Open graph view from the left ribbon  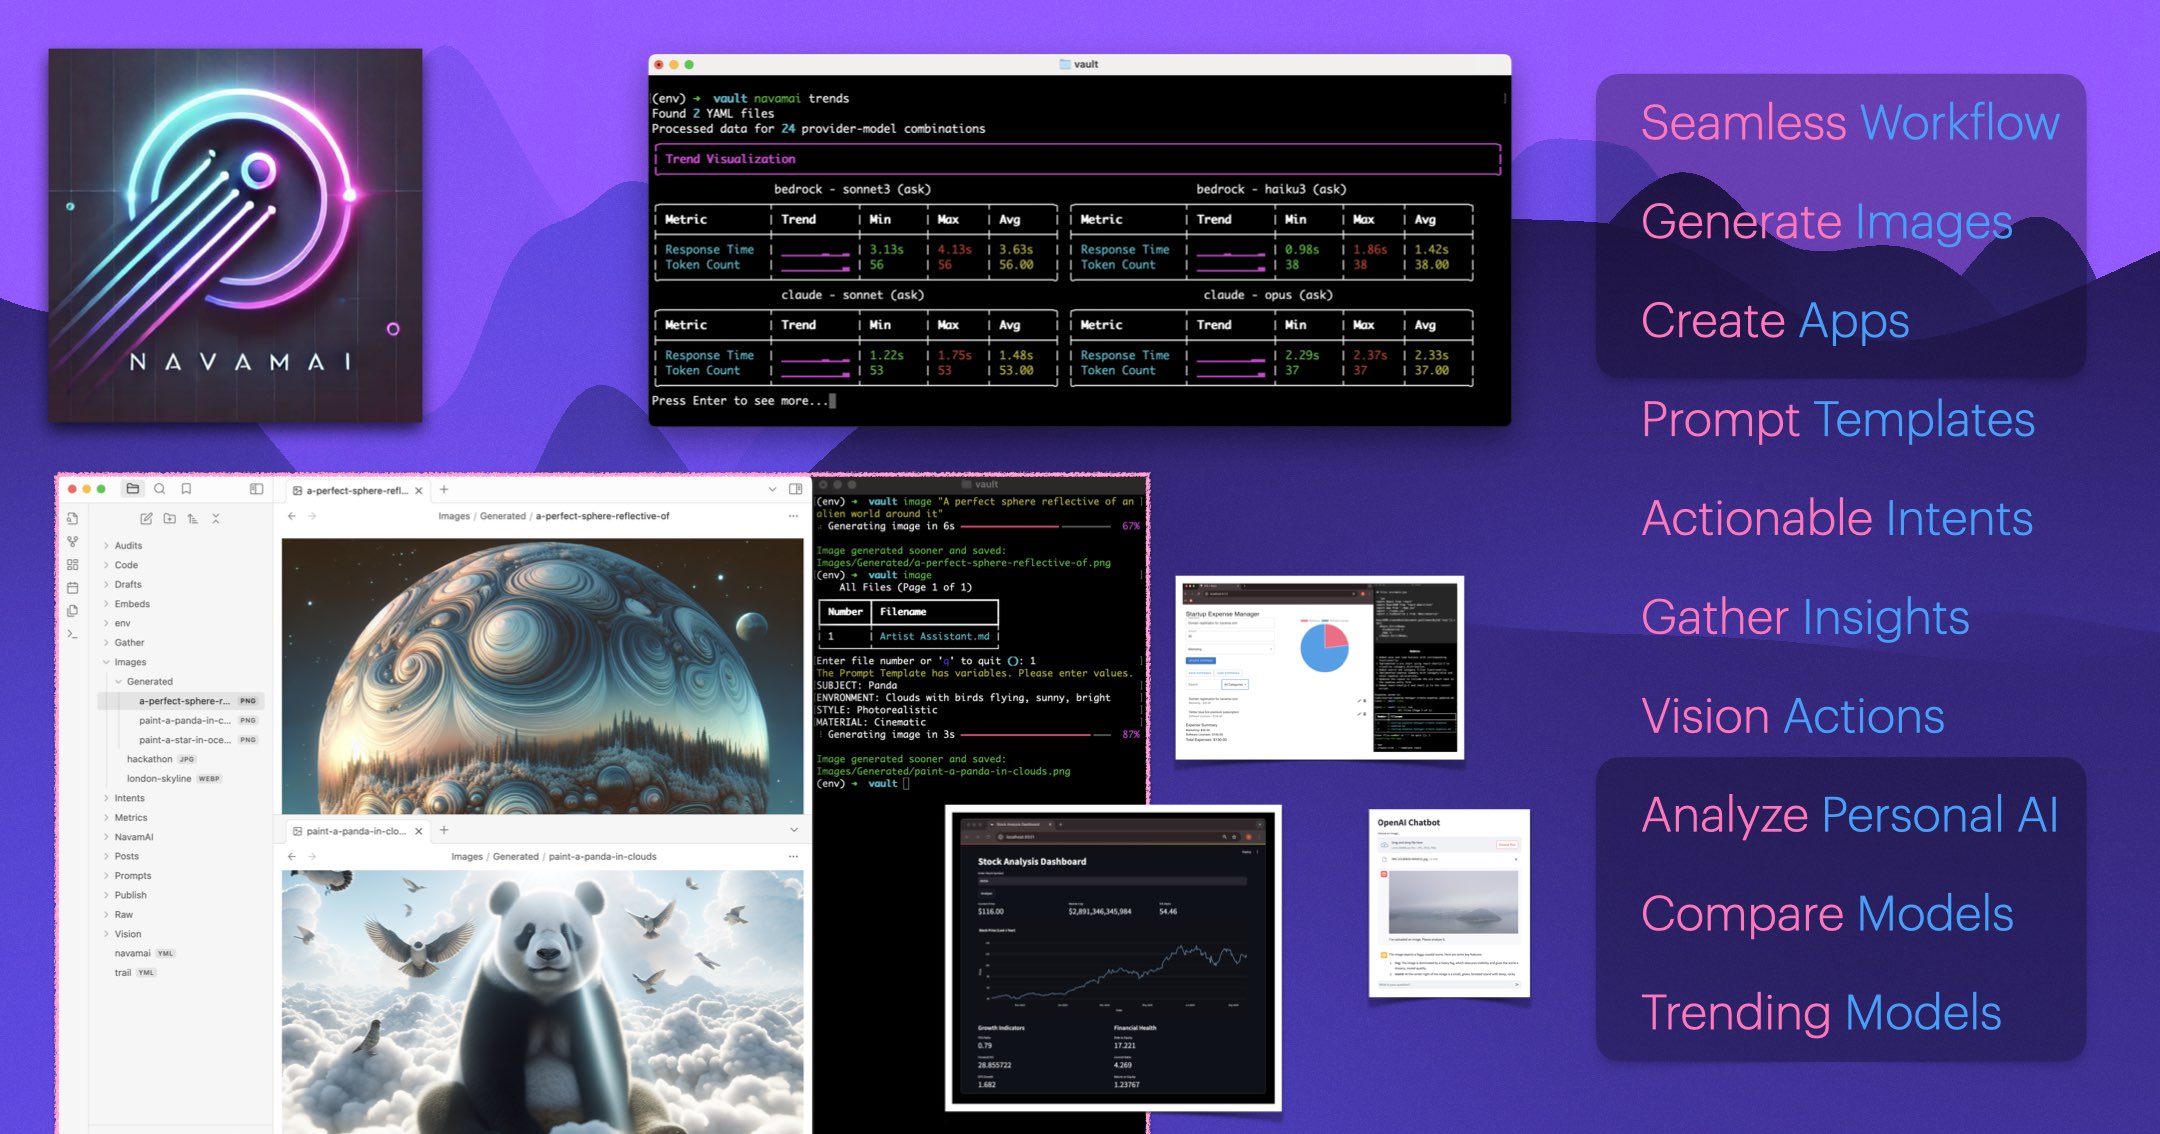click(x=73, y=541)
